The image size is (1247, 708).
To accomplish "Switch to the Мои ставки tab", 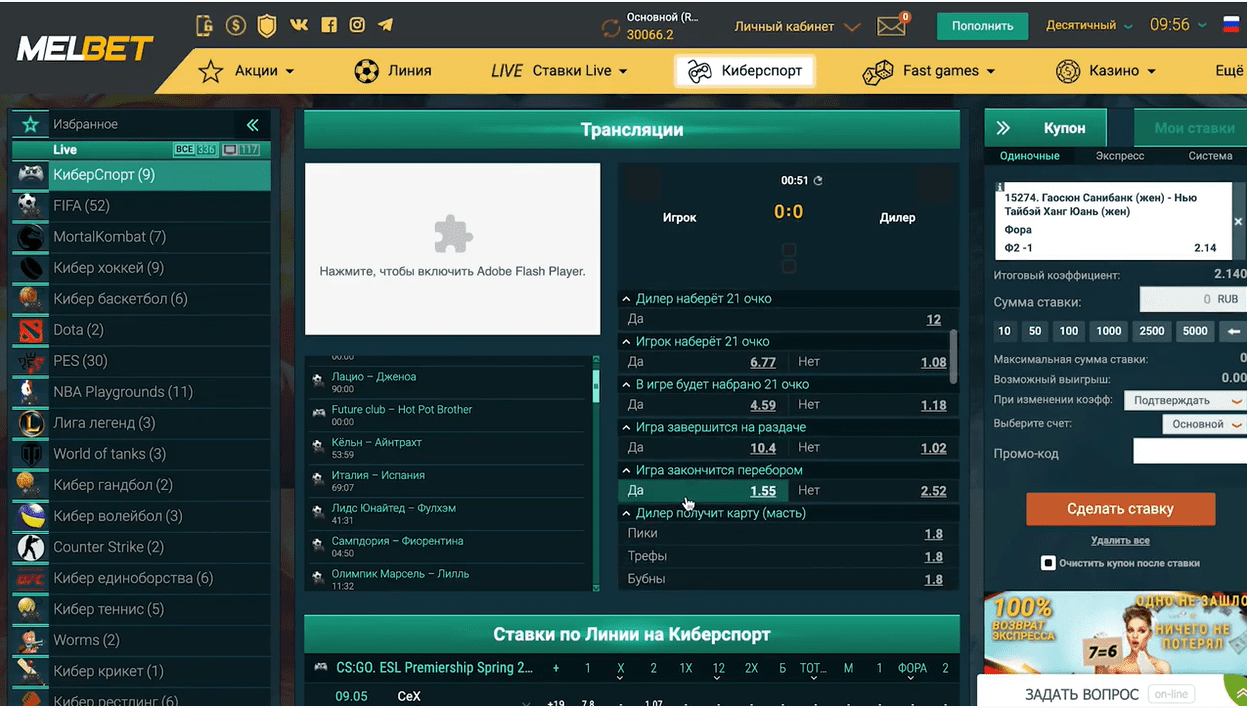I will tap(1191, 128).
